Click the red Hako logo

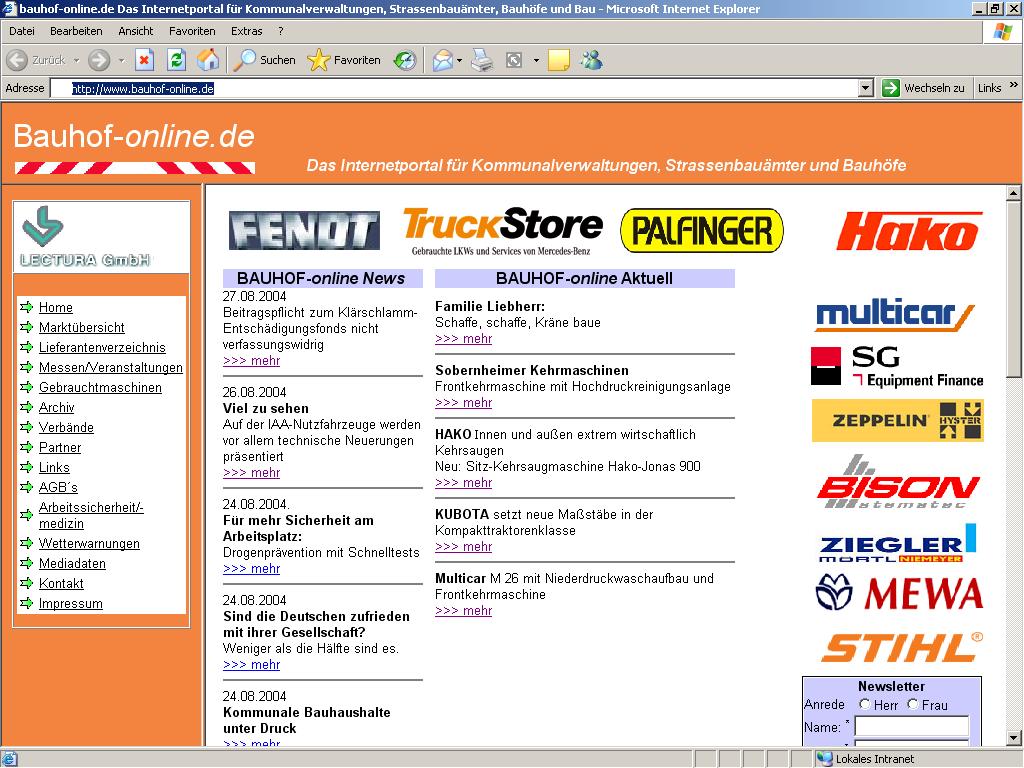909,231
